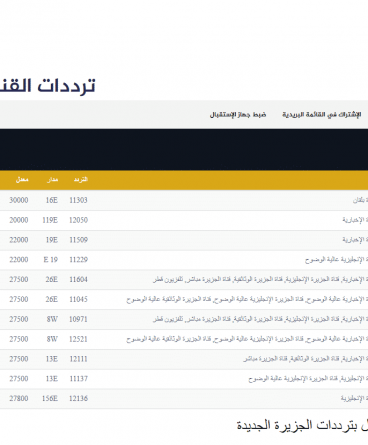The width and height of the screenshot is (368, 445).
Task: Open the ضبط جهاز الإستقبال menu item
Action: point(238,115)
